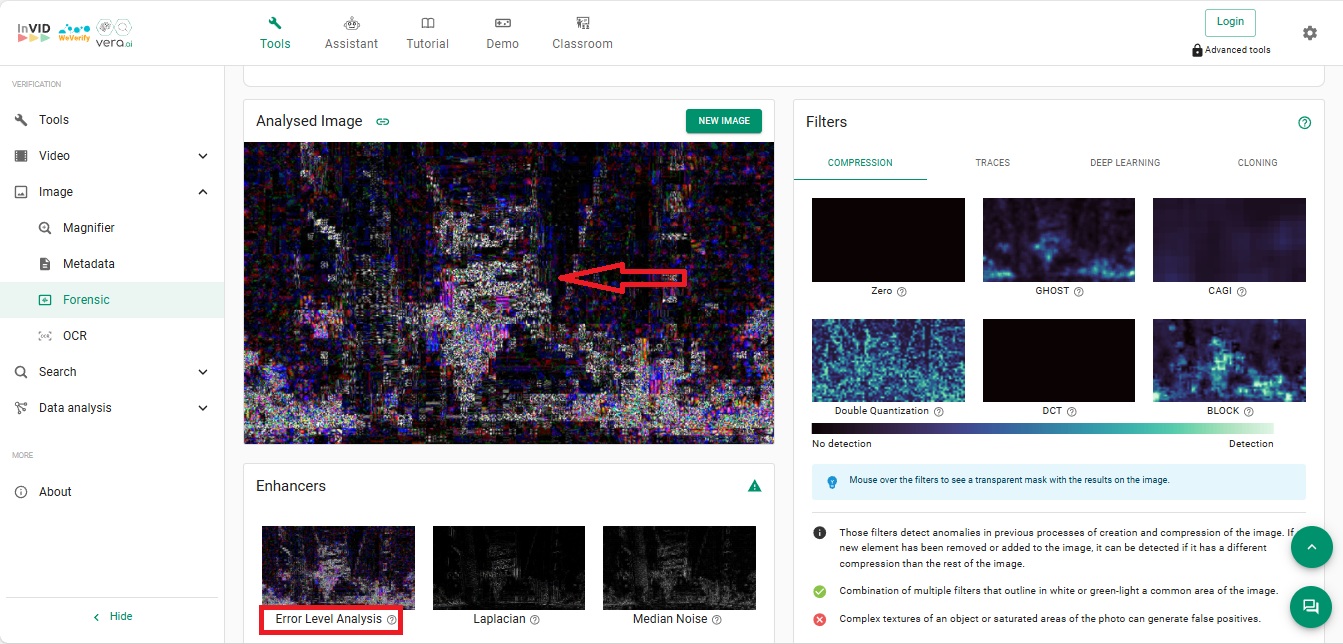
Task: Switch to the Deep Learning filters tab
Action: point(1124,163)
